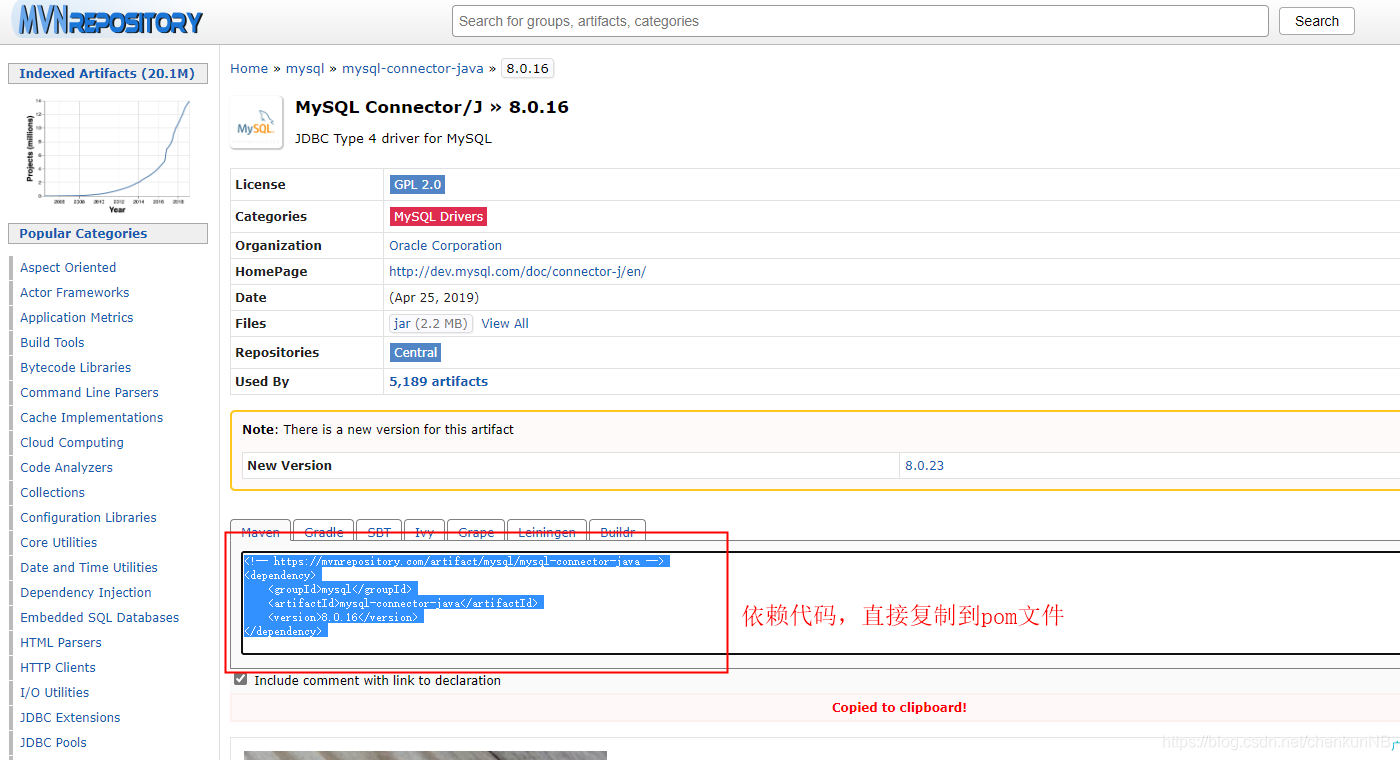Click the Apr 25, 2019 date value
Screen dimensions: 1400x760
tap(434, 297)
